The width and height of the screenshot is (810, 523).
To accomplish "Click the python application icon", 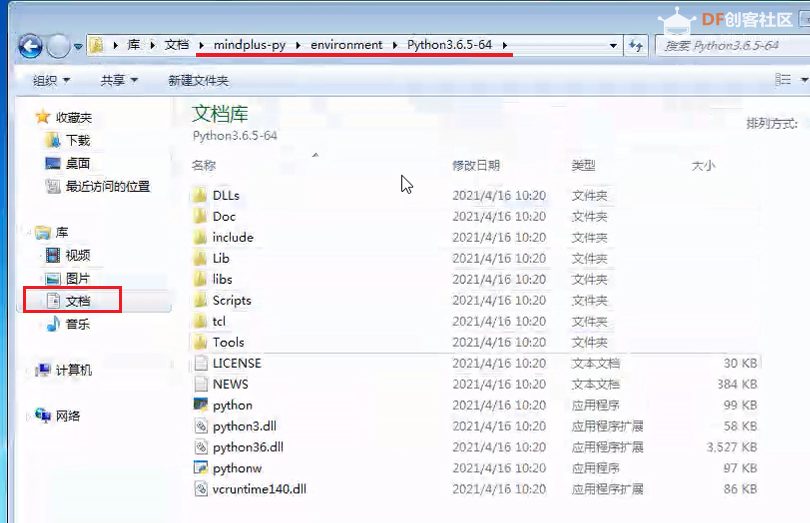I will click(200, 405).
